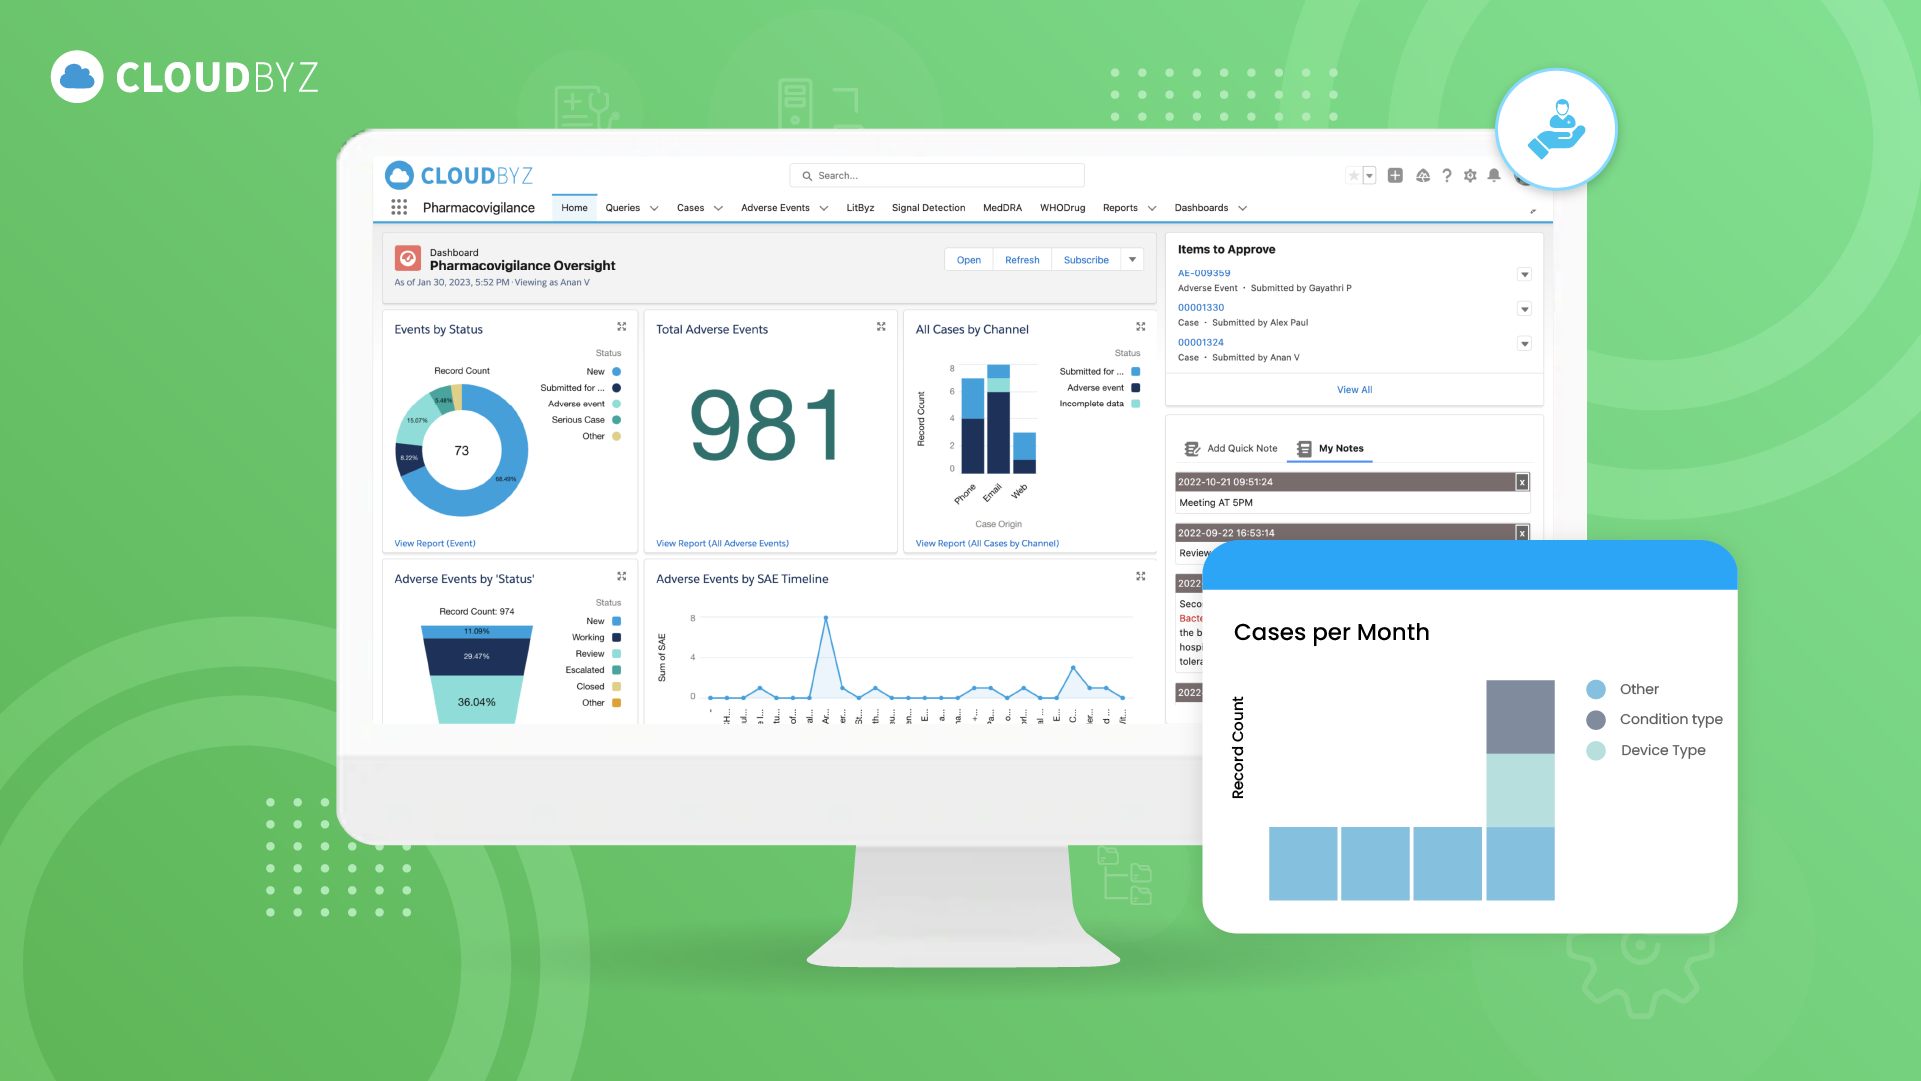Open the App Launcher grid icon
Image resolution: width=1921 pixels, height=1081 pixels.
[x=399, y=207]
